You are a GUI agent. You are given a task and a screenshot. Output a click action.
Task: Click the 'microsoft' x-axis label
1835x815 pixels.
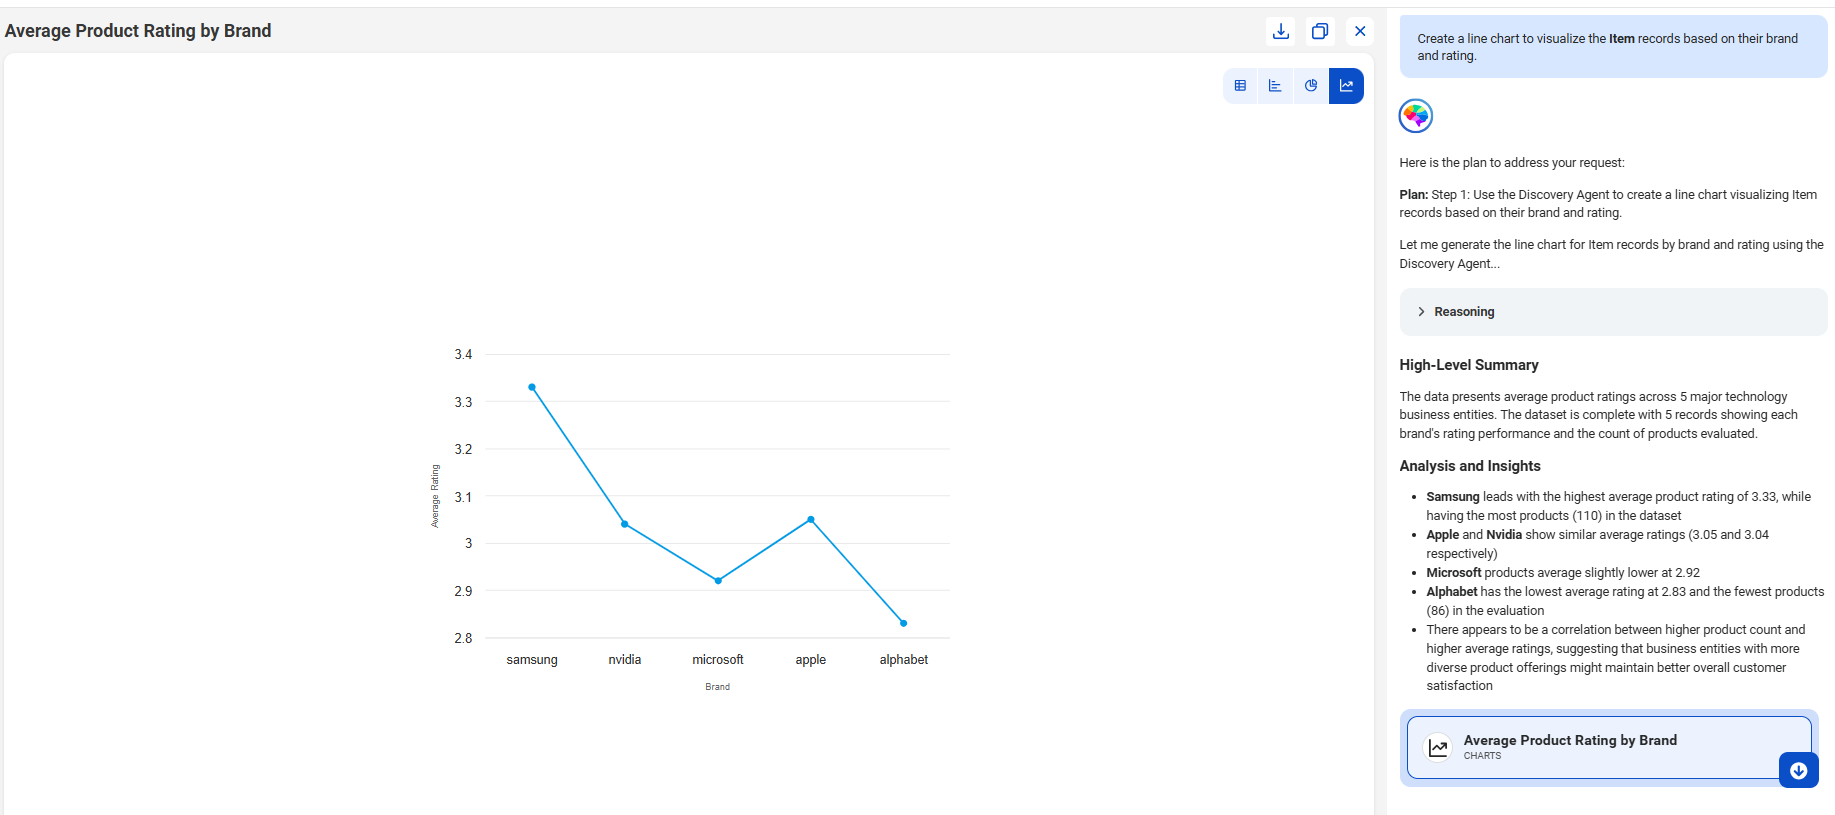click(718, 660)
